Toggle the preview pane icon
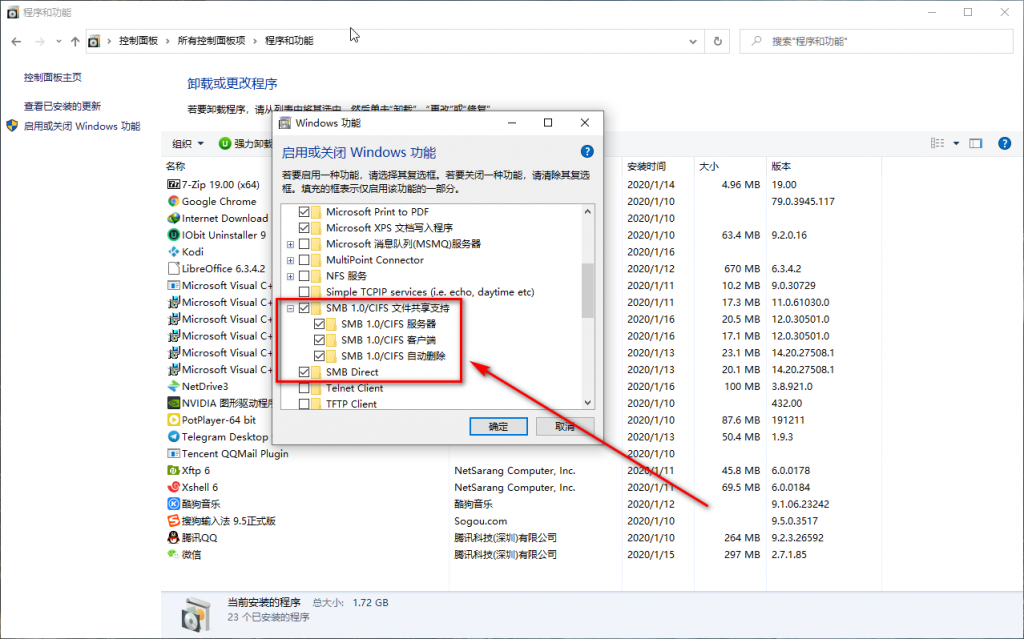This screenshot has height=639, width=1024. pos(976,143)
